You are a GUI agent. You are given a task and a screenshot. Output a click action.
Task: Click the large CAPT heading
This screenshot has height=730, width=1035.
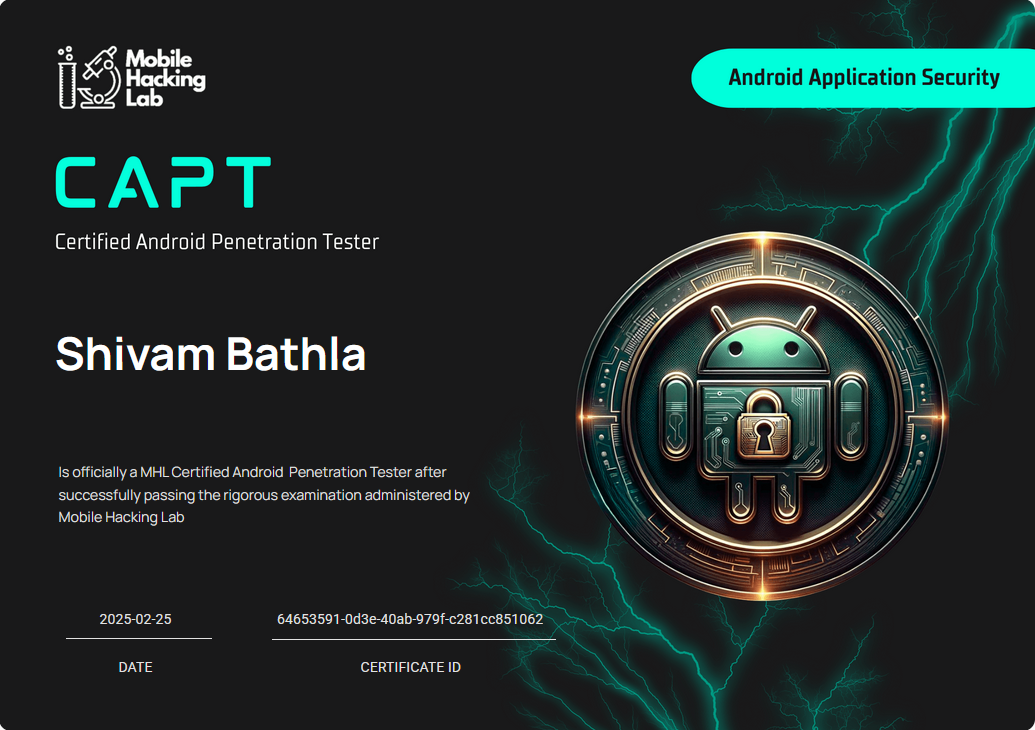coord(162,182)
